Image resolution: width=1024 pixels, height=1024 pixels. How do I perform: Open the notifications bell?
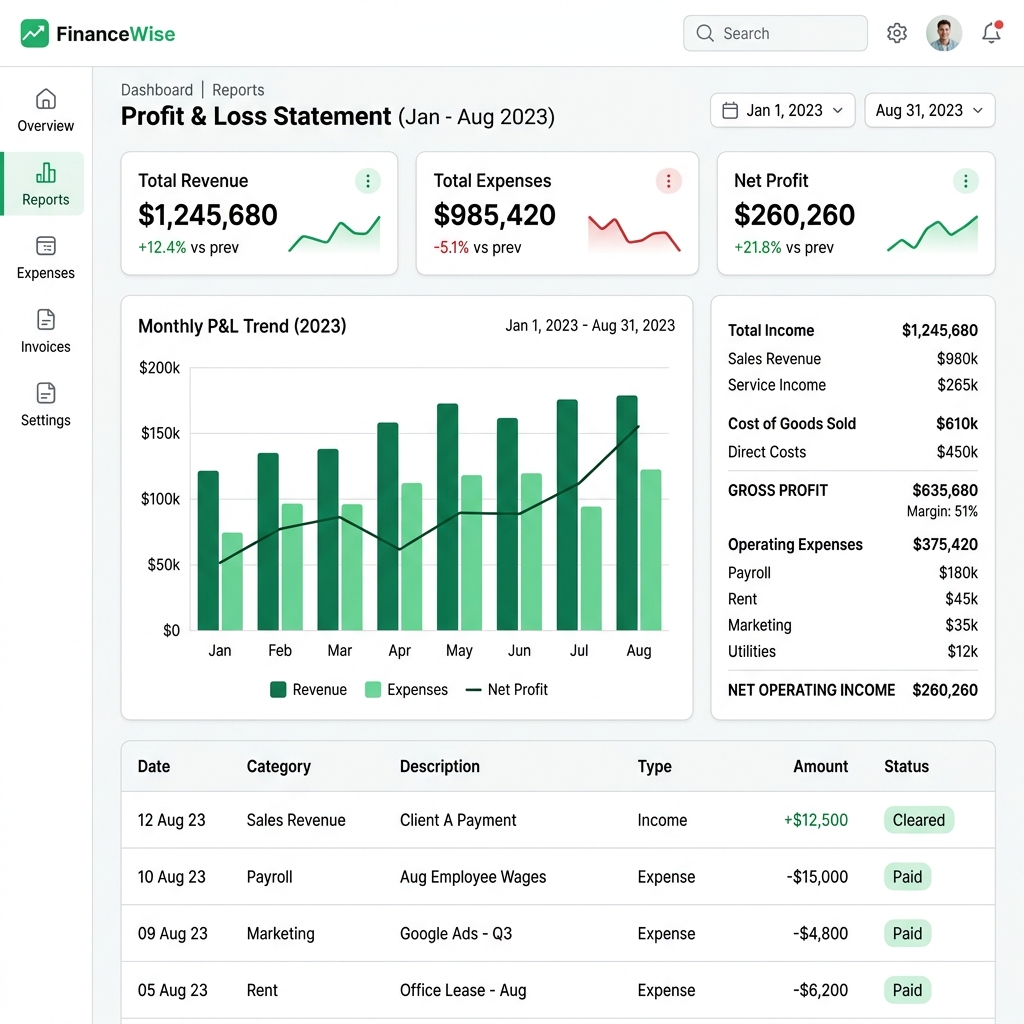click(991, 33)
